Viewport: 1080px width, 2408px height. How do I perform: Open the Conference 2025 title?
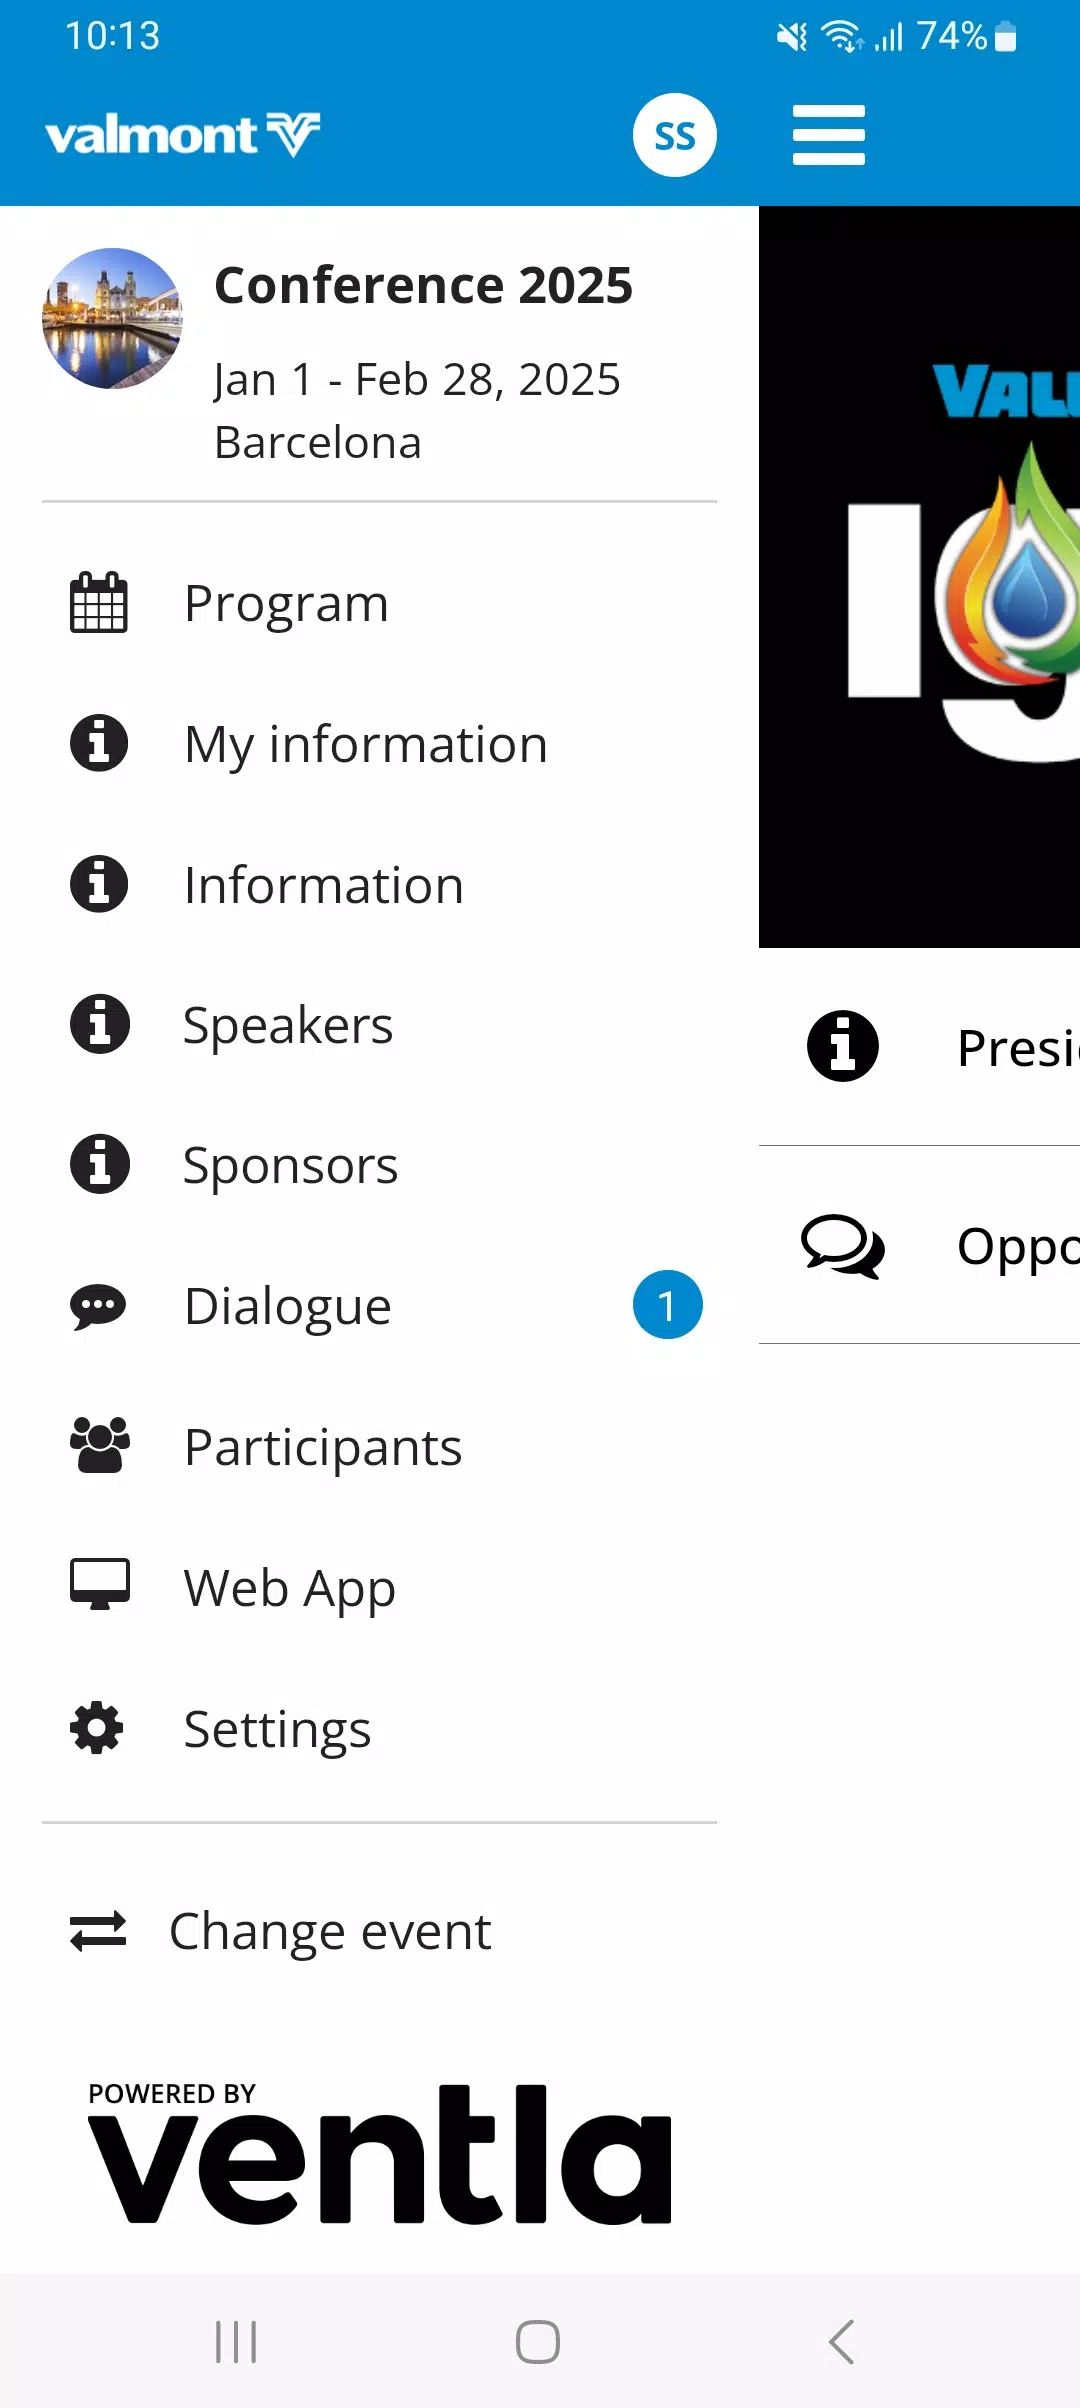tap(423, 285)
